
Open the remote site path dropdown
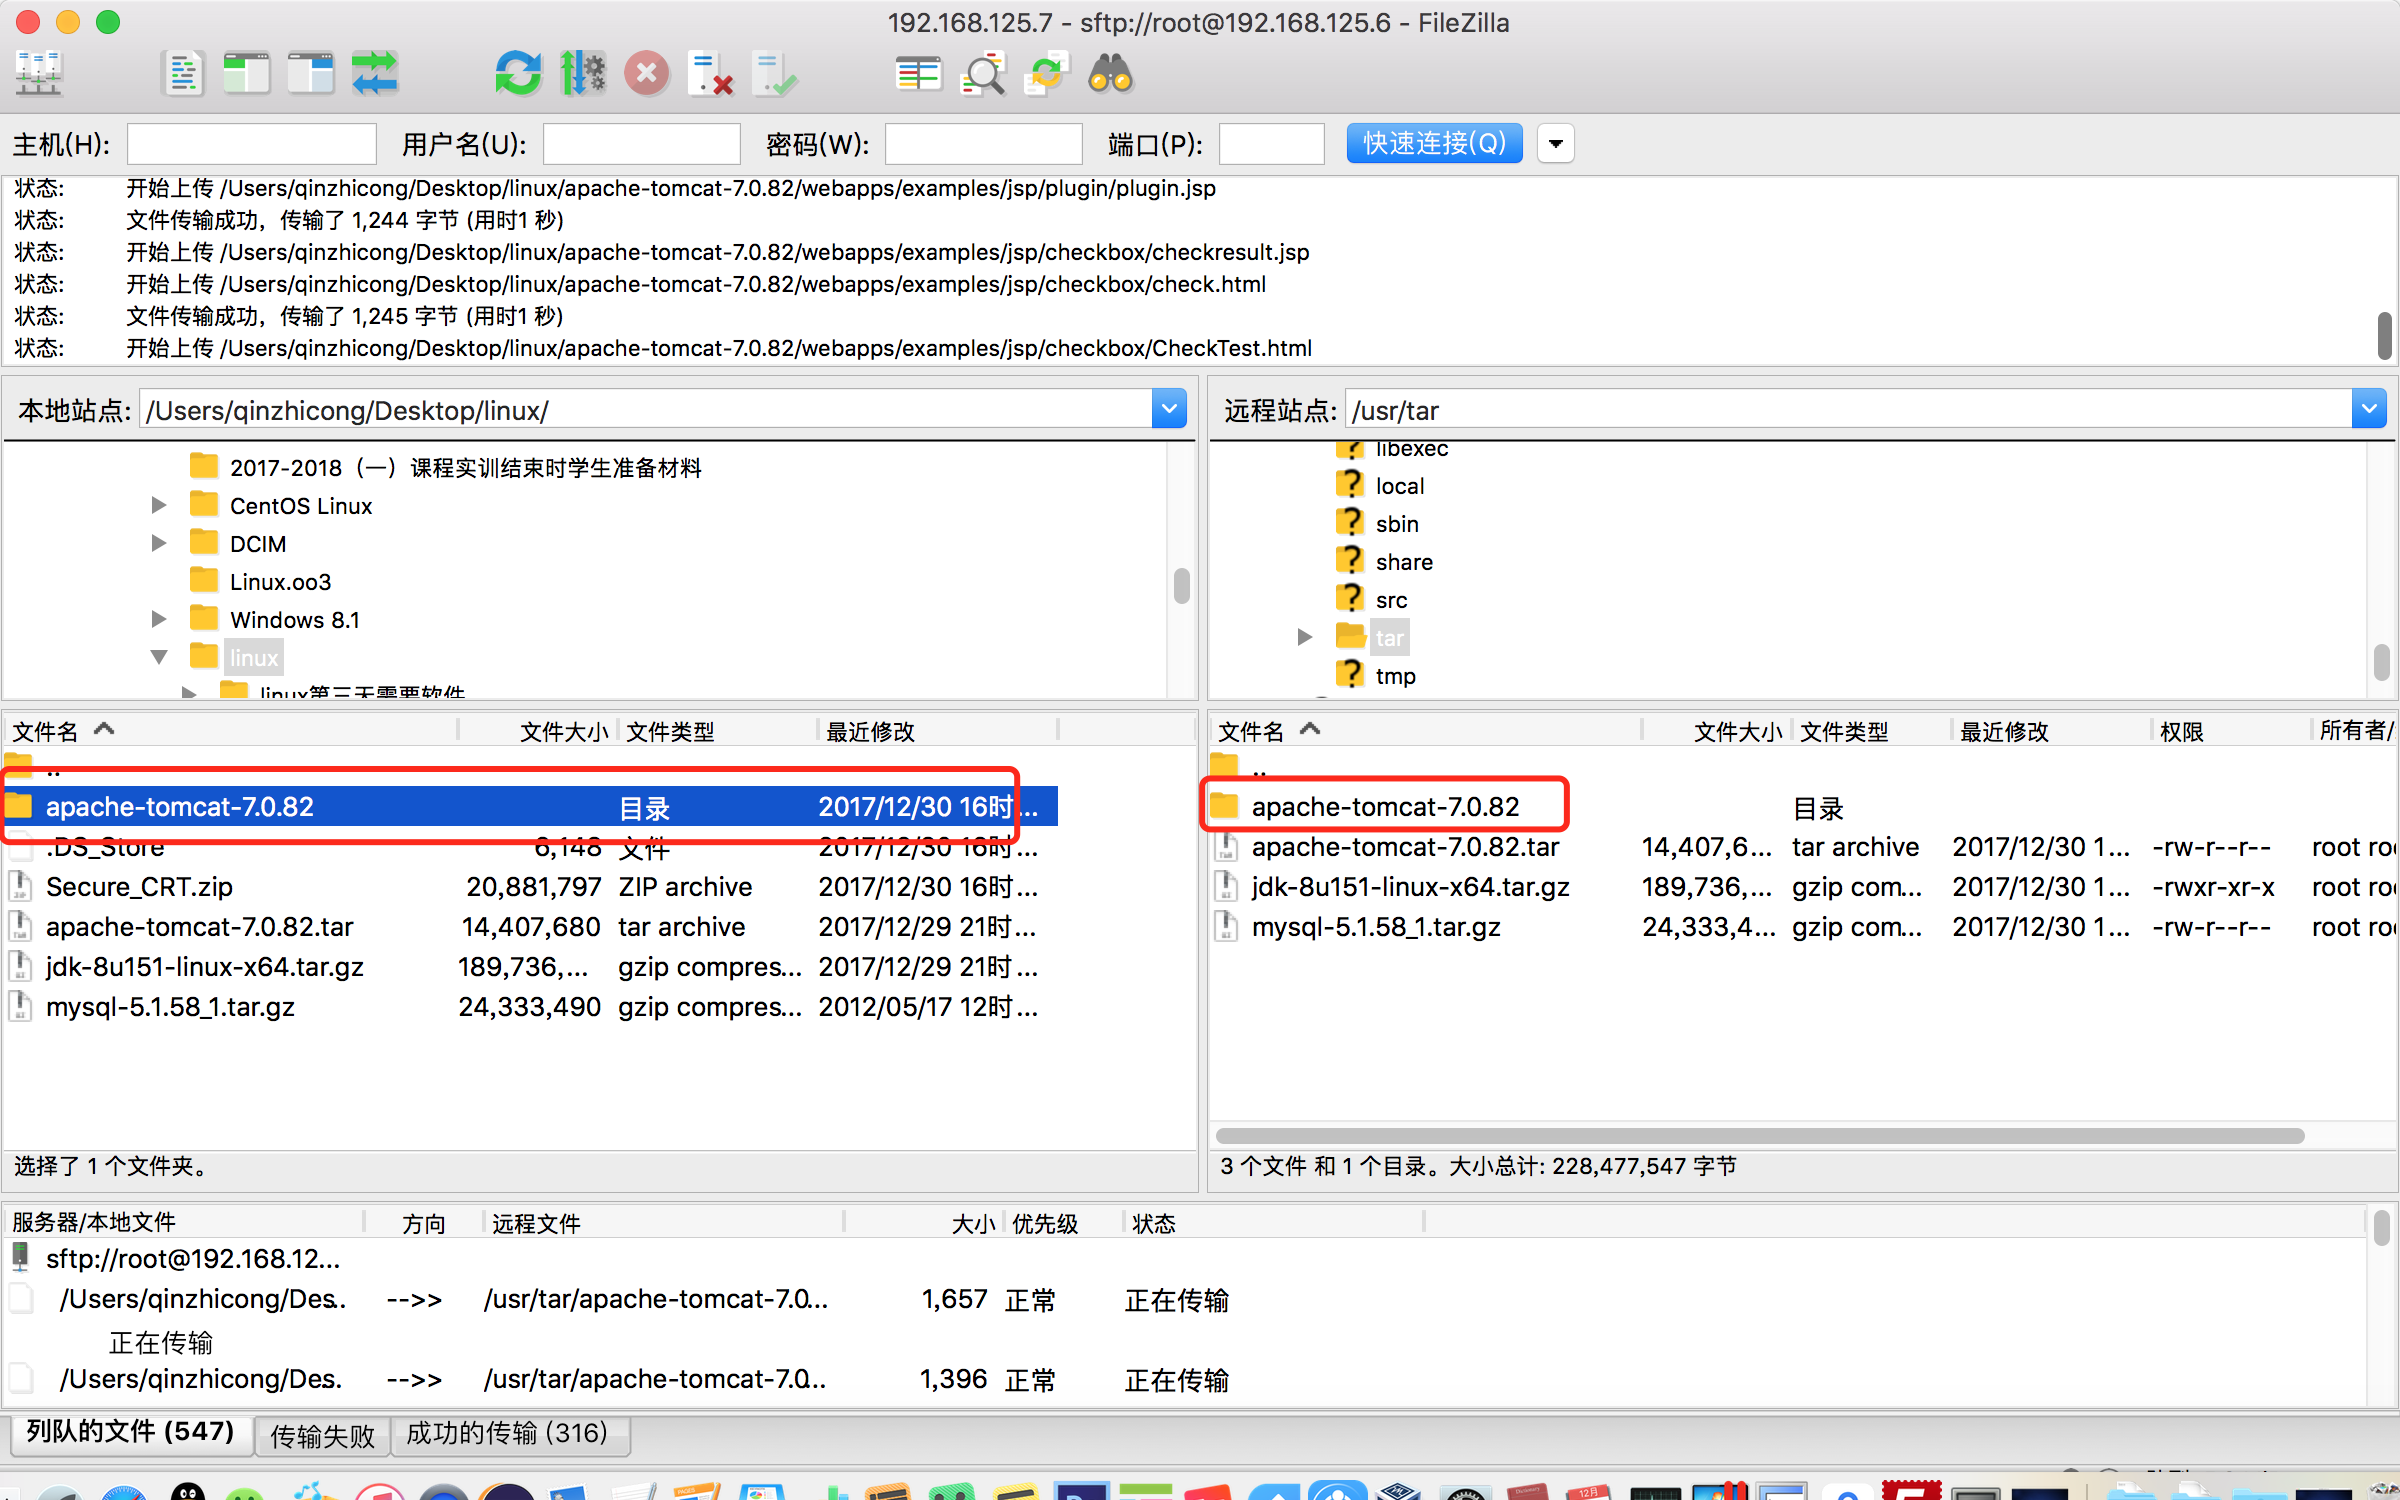[2369, 409]
